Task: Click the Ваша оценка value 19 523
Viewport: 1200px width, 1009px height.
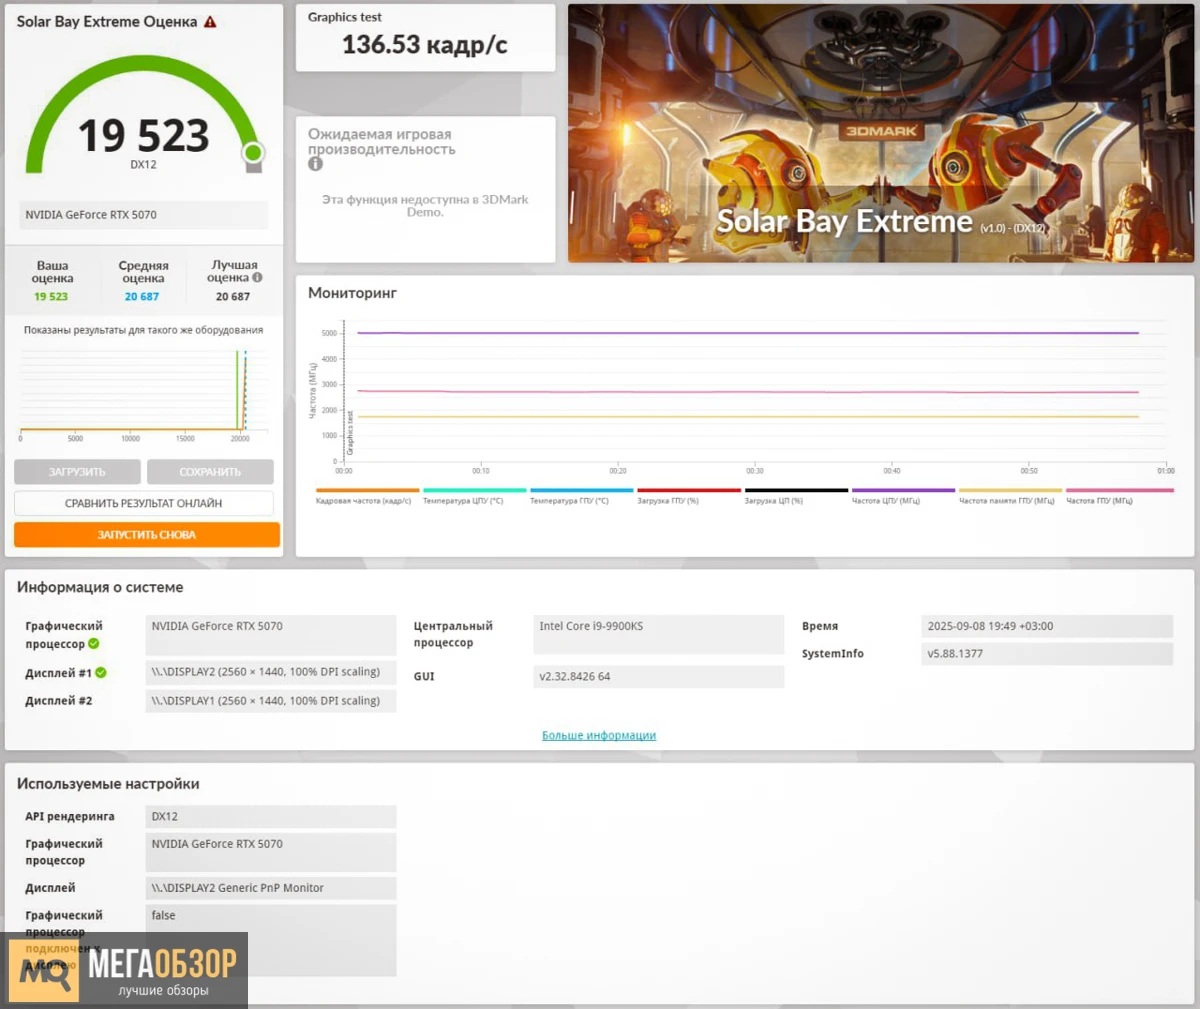Action: 51,297
